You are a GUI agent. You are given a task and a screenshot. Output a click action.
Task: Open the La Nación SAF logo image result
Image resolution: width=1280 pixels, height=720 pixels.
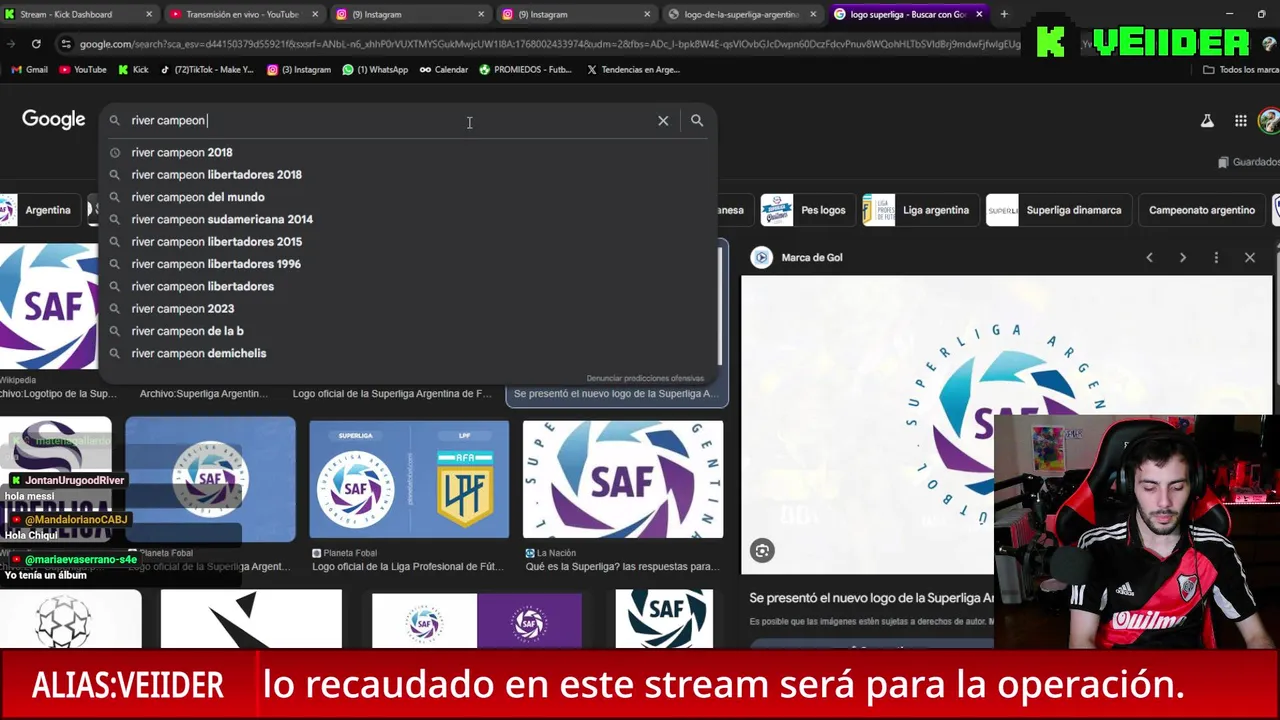tap(623, 479)
